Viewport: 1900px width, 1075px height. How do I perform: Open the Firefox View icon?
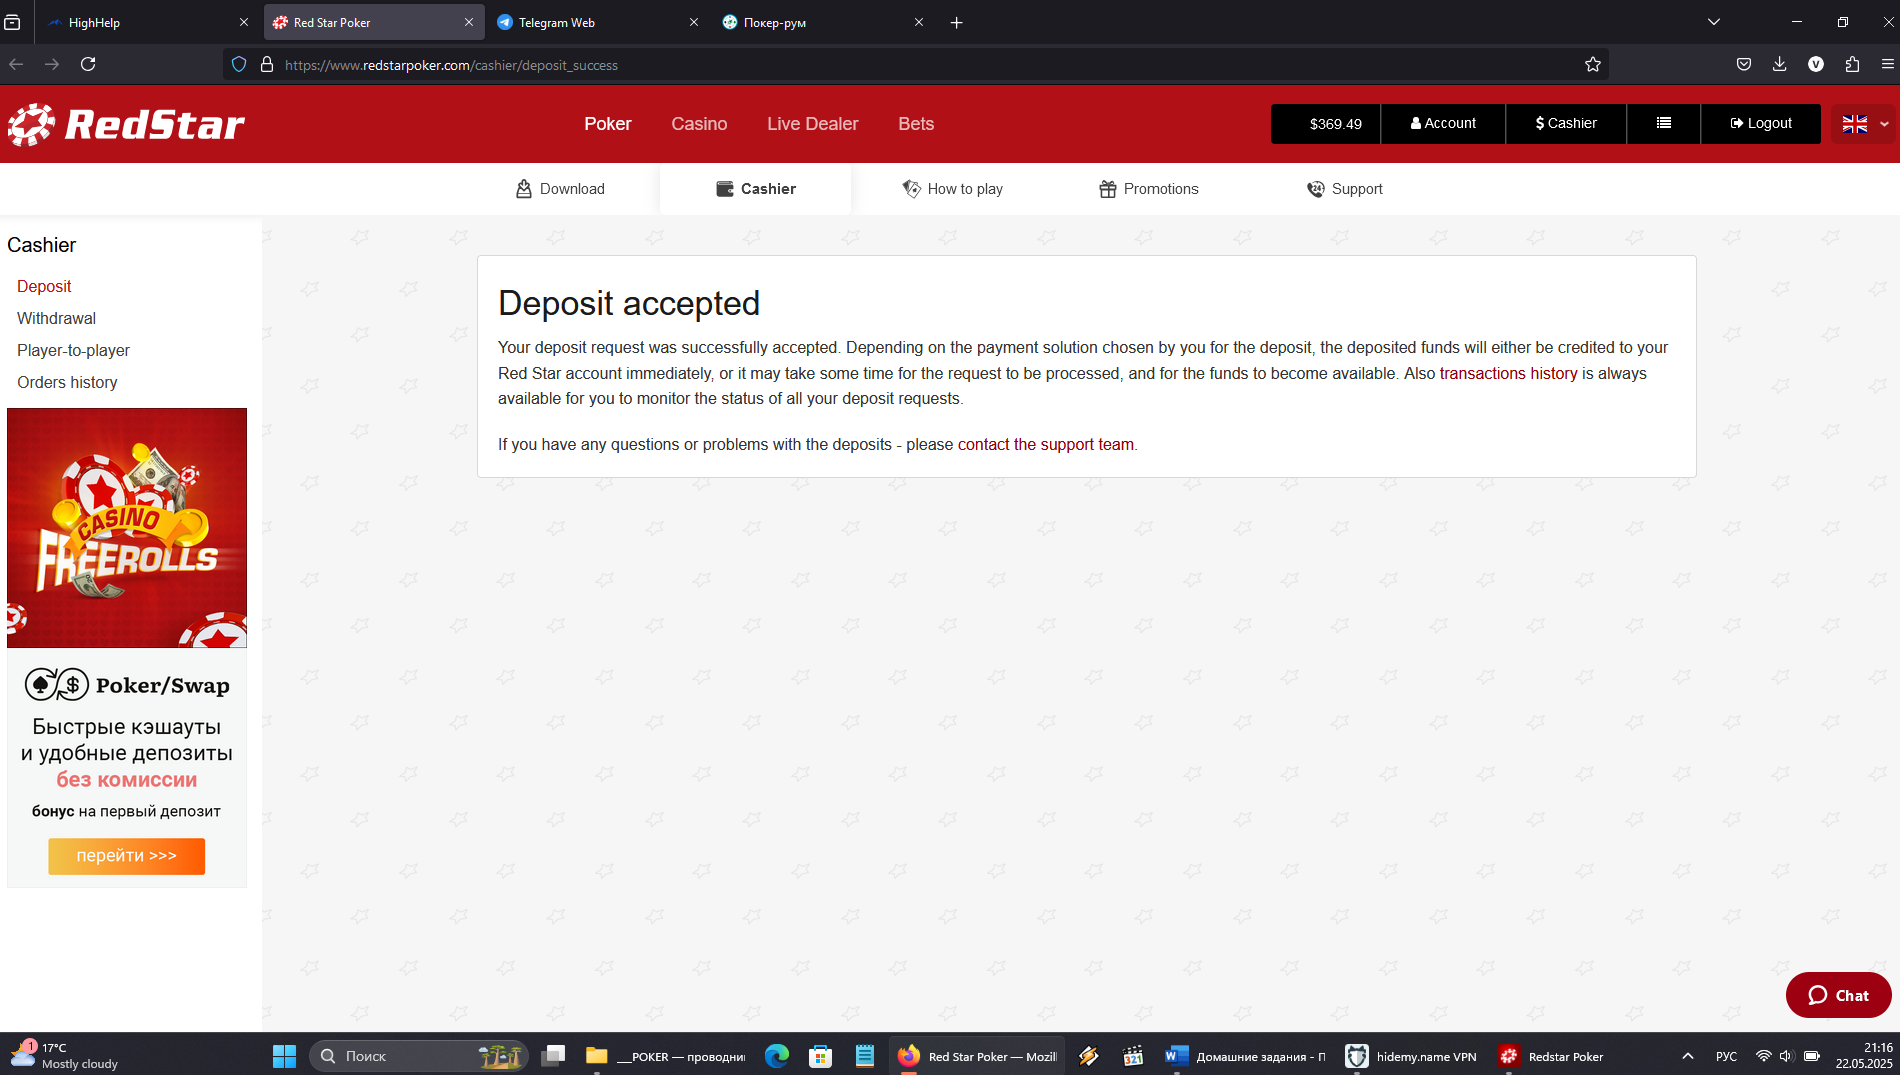point(13,22)
